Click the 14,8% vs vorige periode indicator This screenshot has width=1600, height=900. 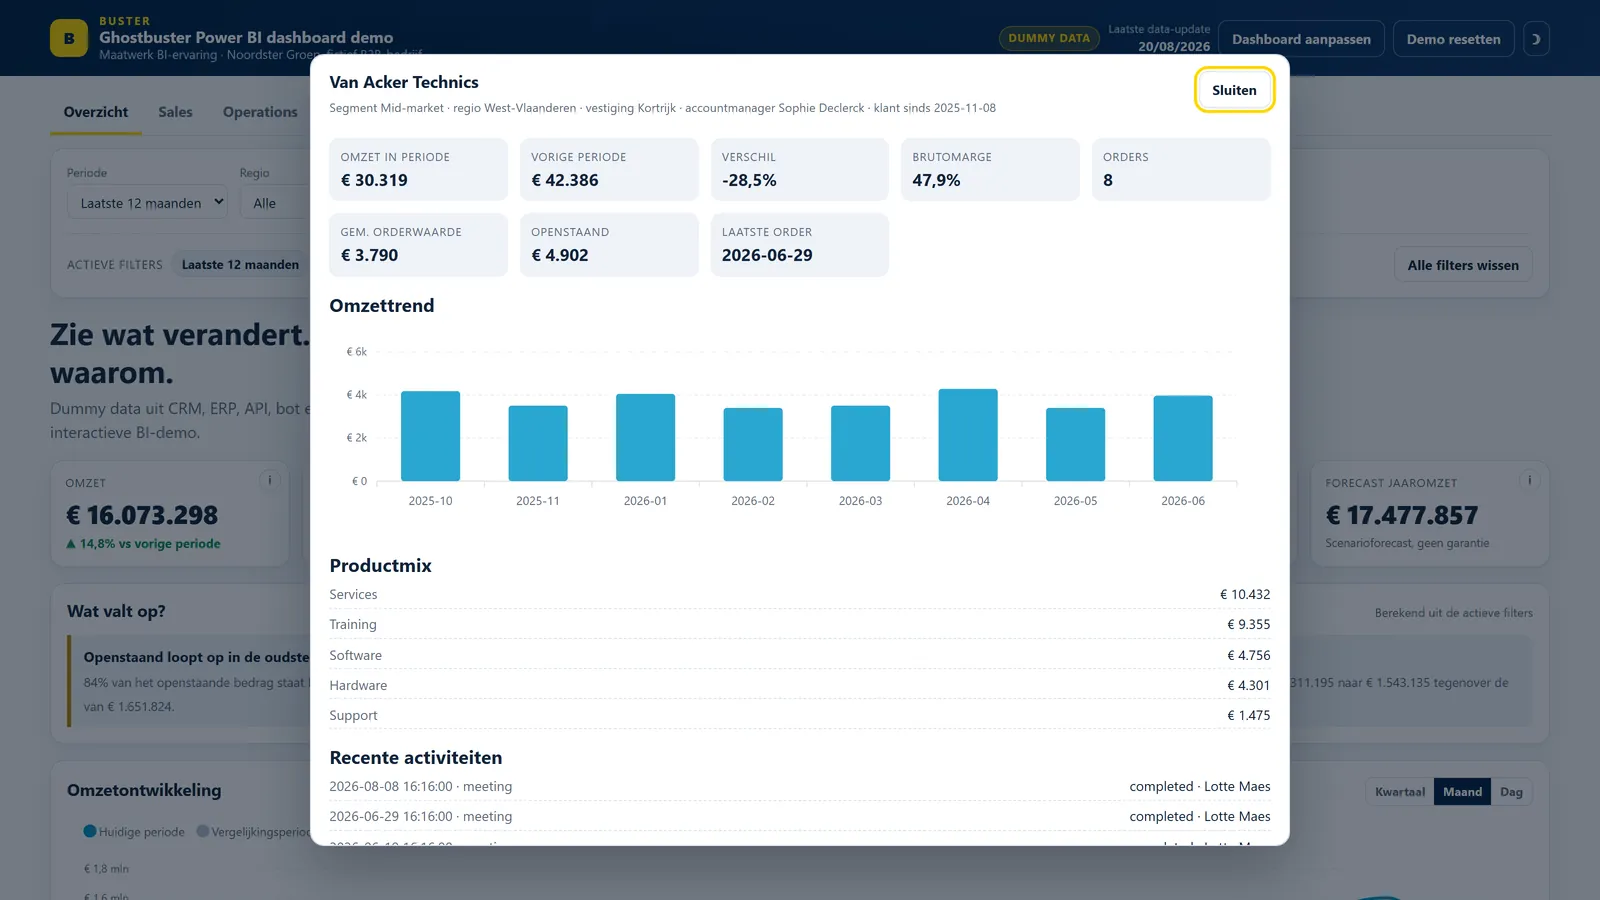tap(143, 544)
